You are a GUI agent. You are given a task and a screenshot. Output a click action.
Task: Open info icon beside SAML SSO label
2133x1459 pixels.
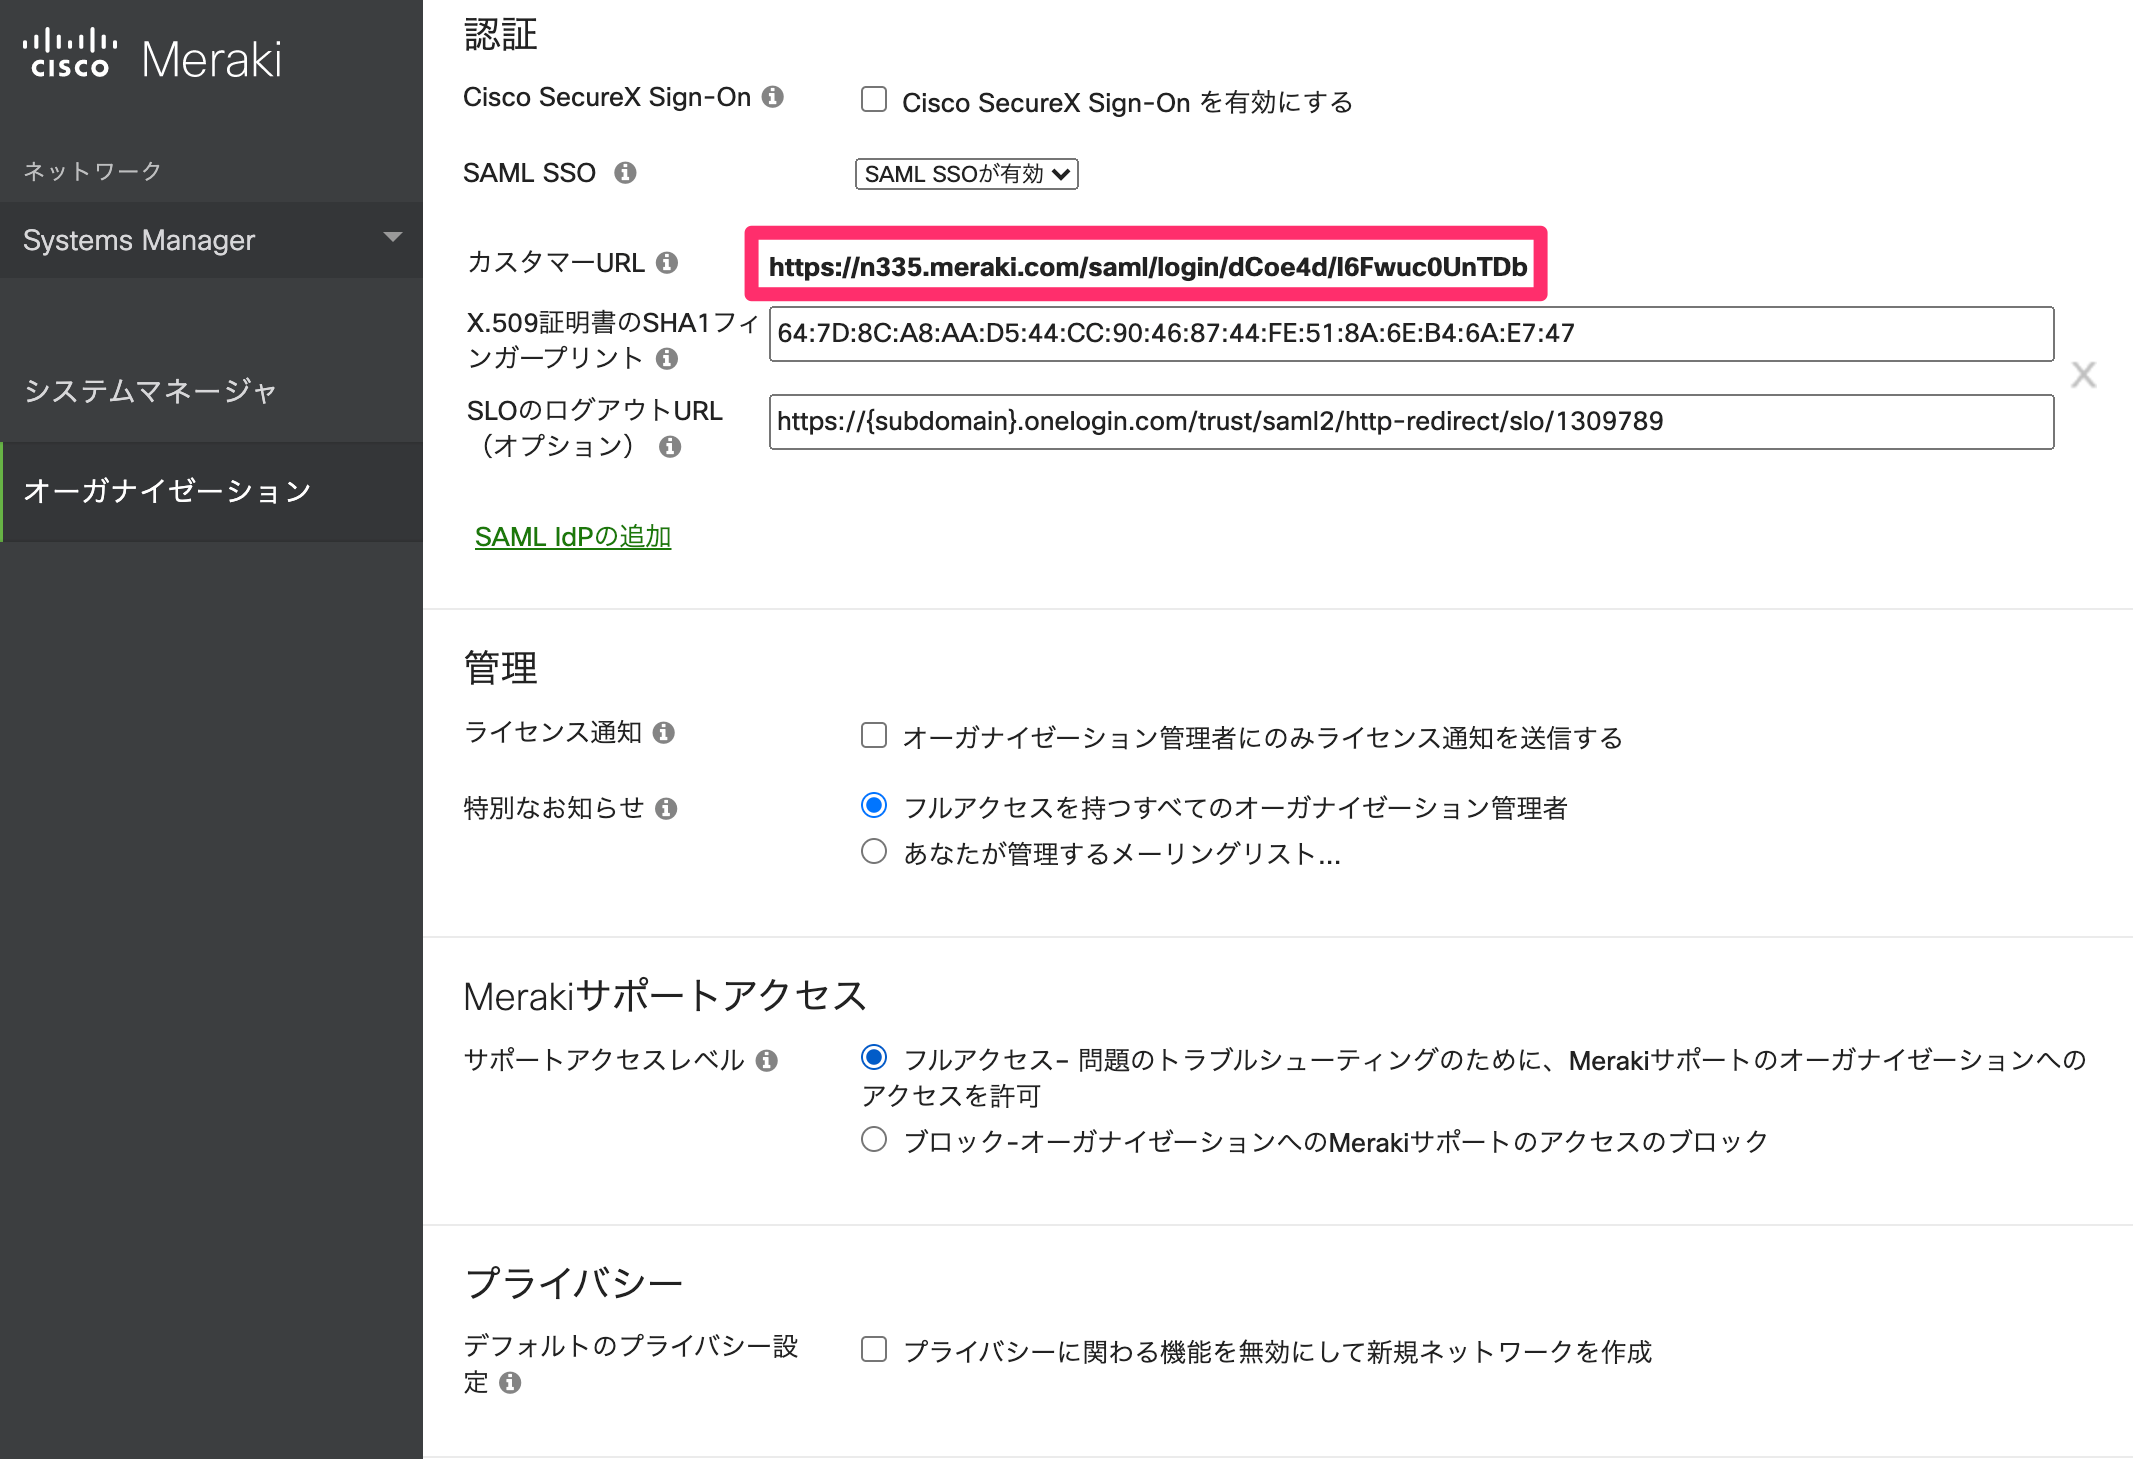[x=625, y=173]
